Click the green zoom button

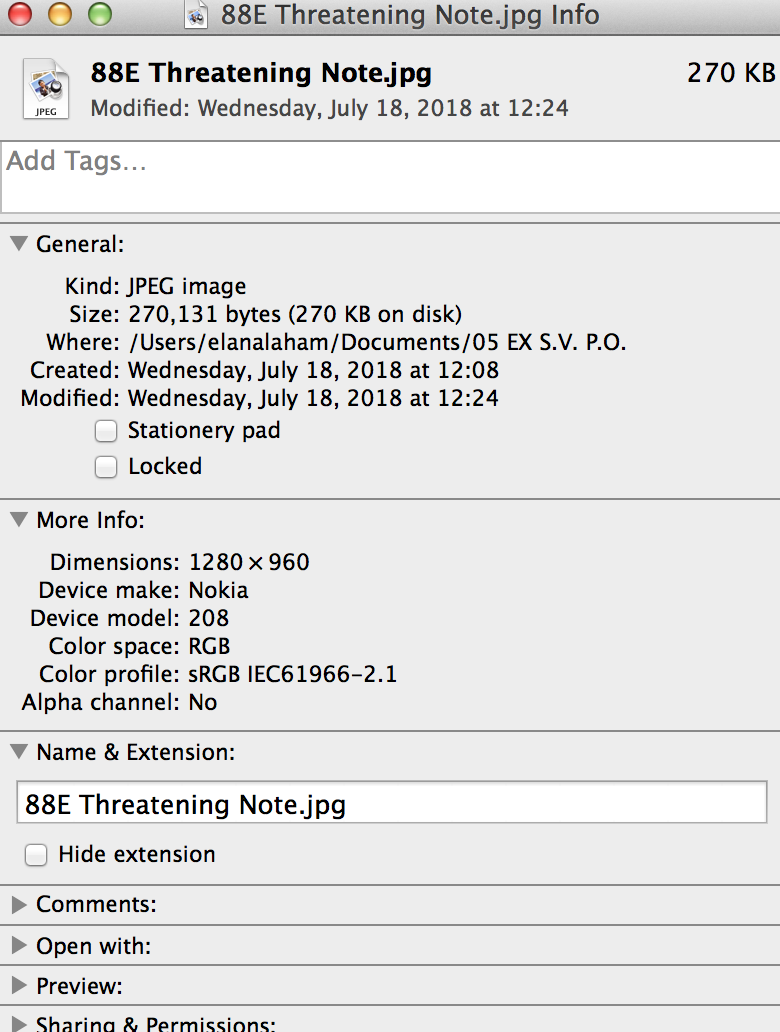(100, 14)
